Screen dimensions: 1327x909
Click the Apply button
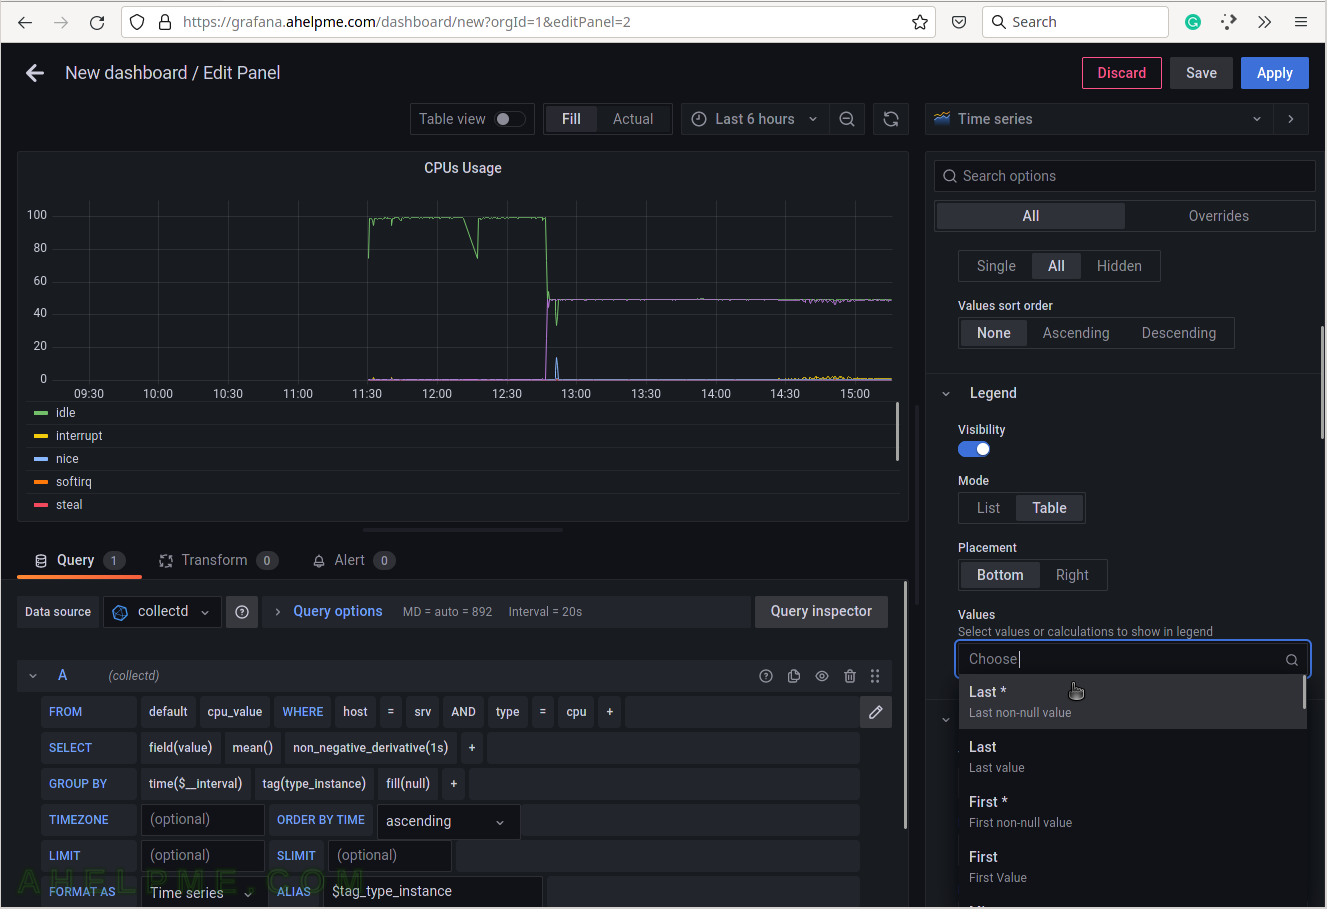[x=1275, y=73]
